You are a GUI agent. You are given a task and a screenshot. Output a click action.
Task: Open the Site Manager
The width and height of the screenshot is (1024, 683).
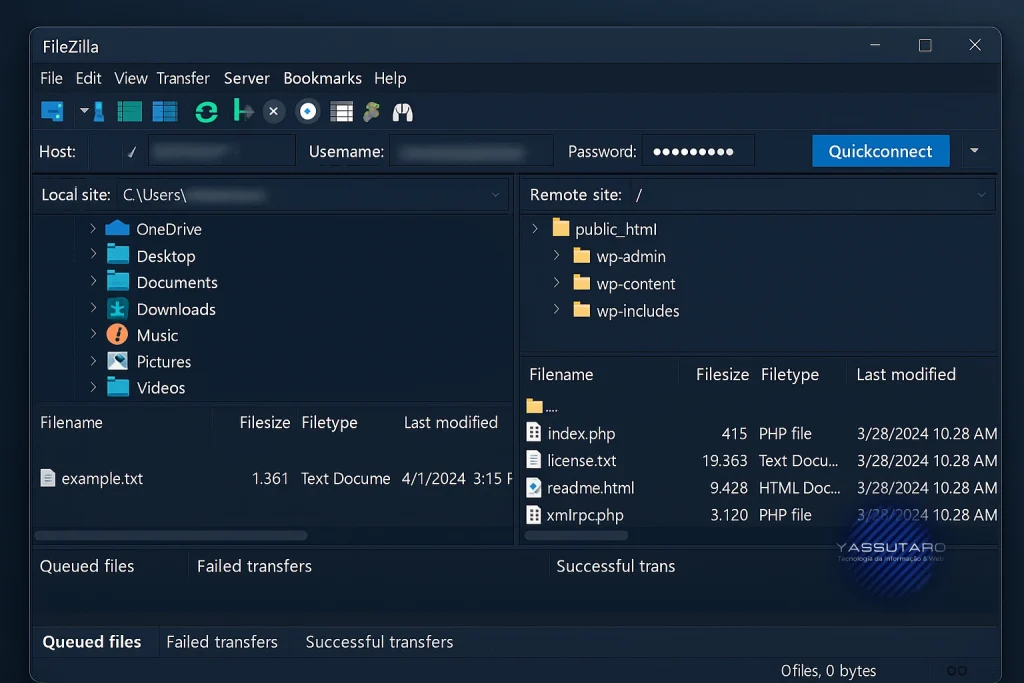click(x=51, y=111)
